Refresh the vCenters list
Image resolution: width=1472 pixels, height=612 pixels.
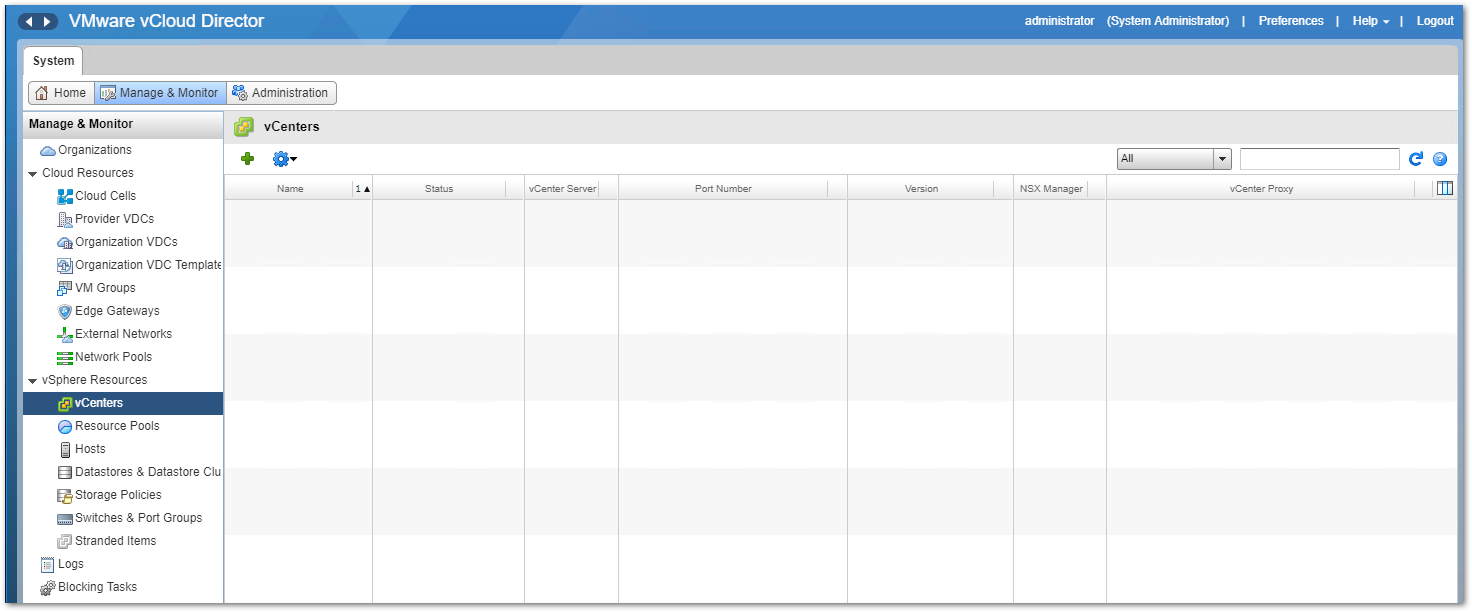click(1415, 159)
